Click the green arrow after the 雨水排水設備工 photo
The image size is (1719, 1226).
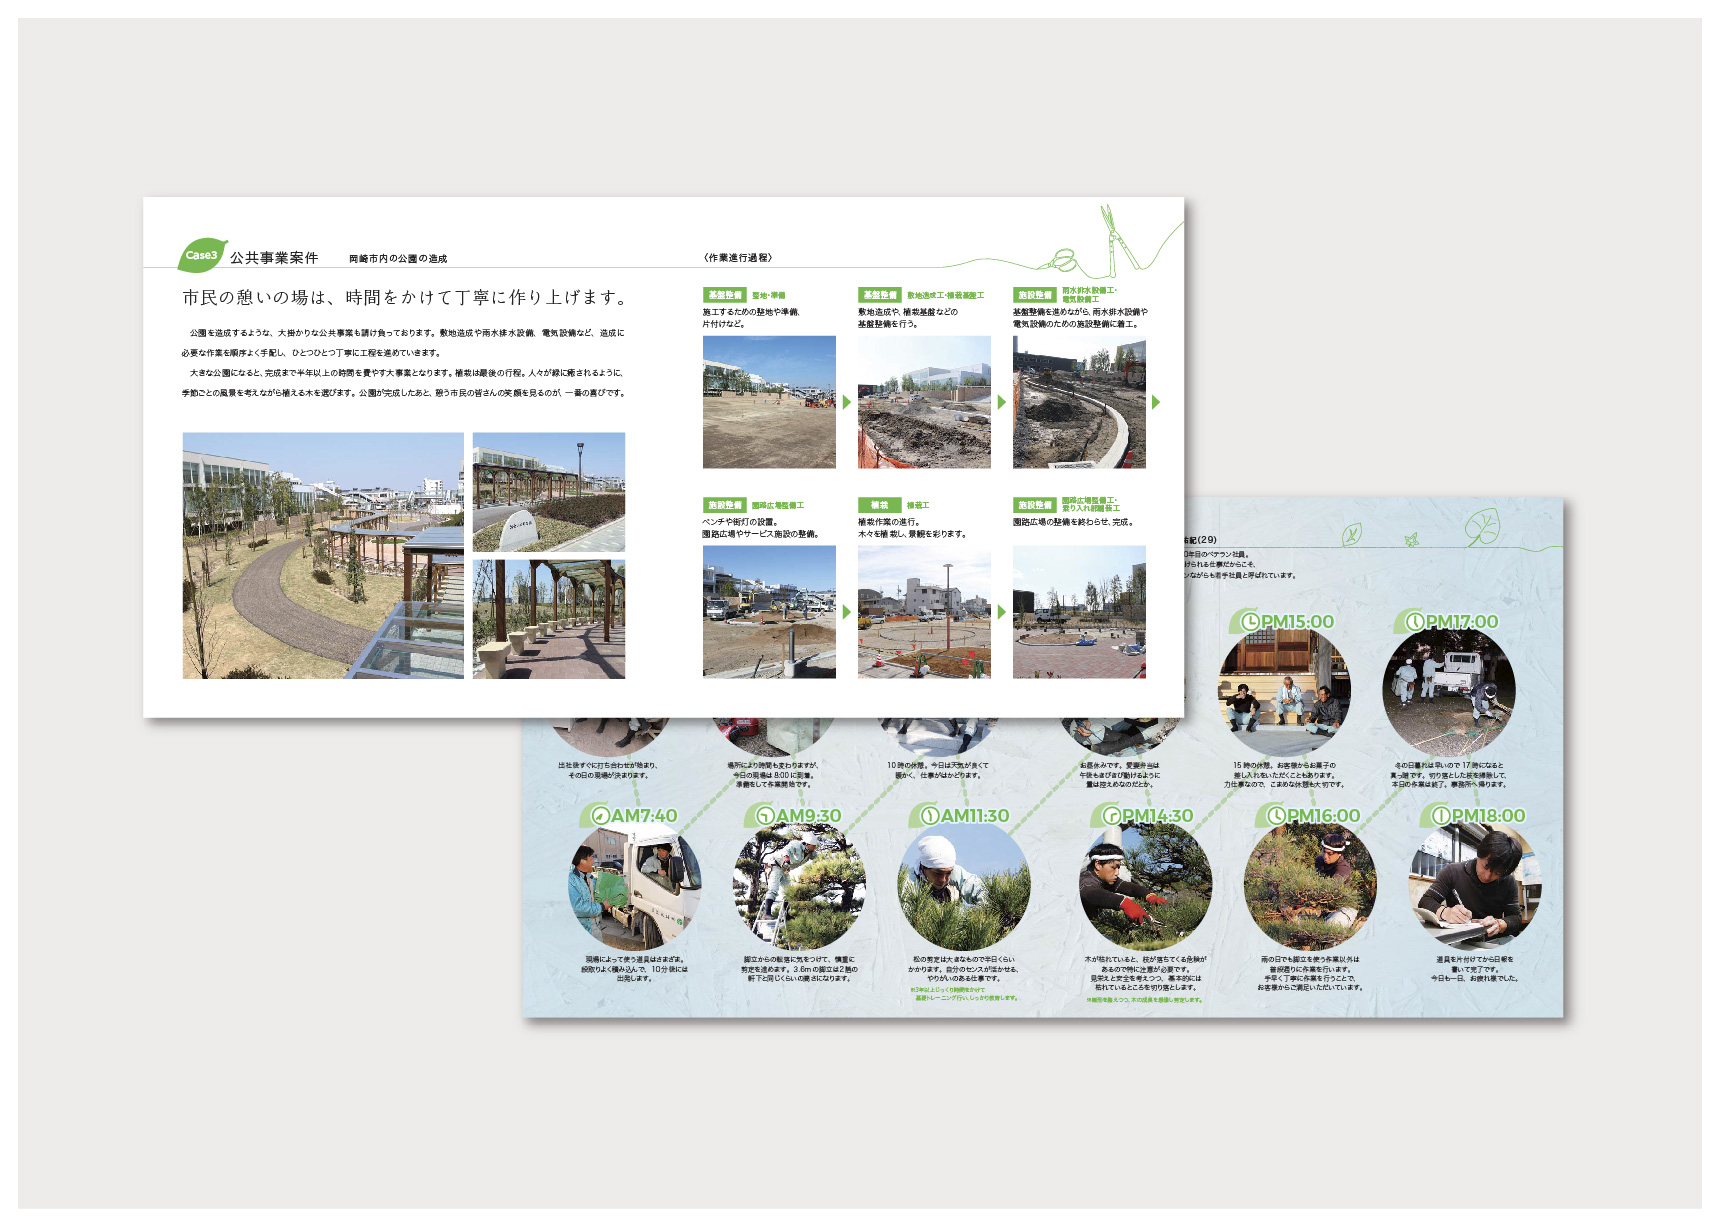(x=1157, y=402)
